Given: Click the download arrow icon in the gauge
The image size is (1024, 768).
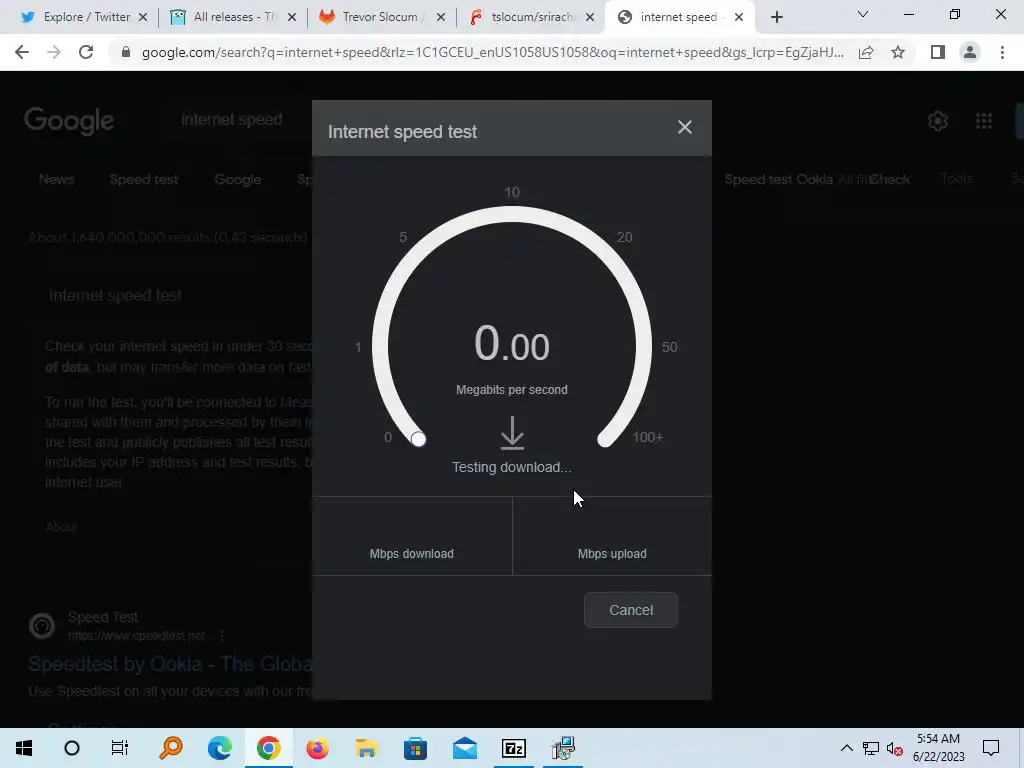Looking at the screenshot, I should pos(512,433).
